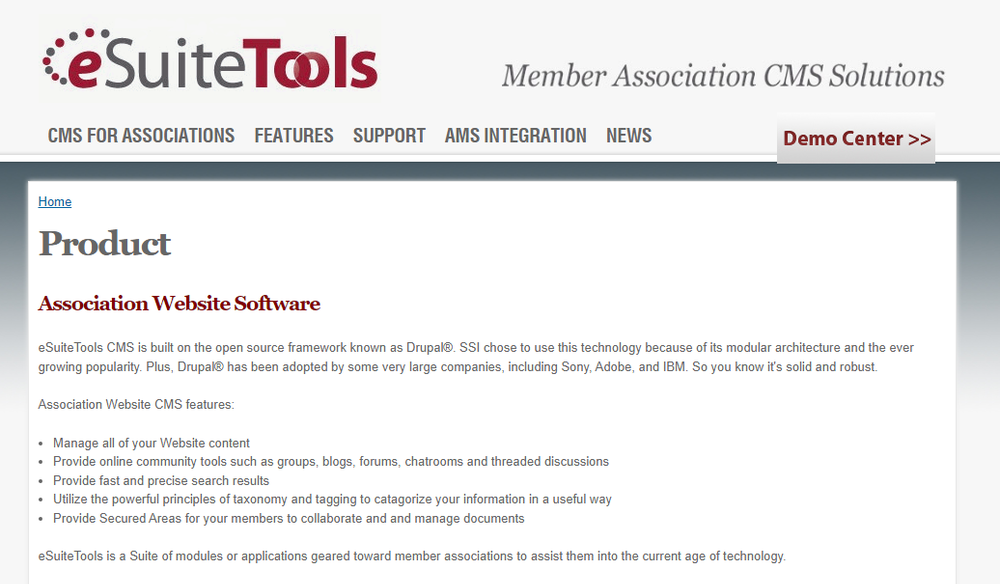Click the Secured Areas bullet item
This screenshot has width=1000, height=584.
[x=288, y=518]
